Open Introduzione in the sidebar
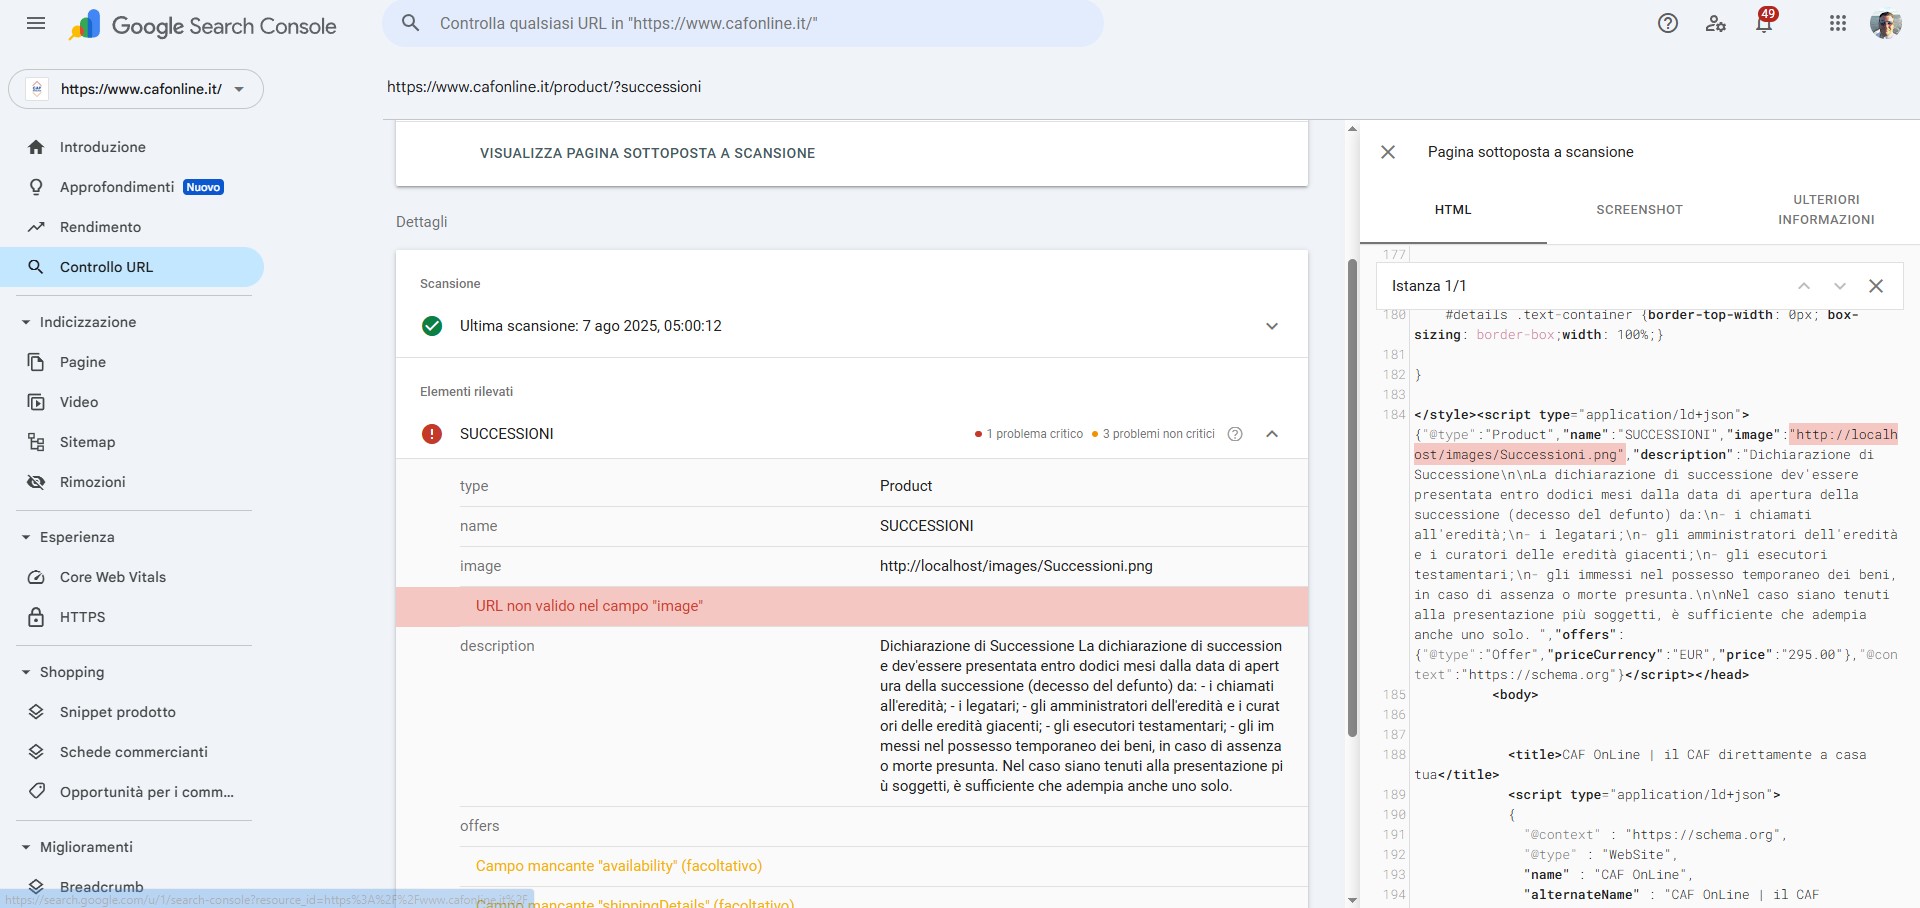 [132, 147]
